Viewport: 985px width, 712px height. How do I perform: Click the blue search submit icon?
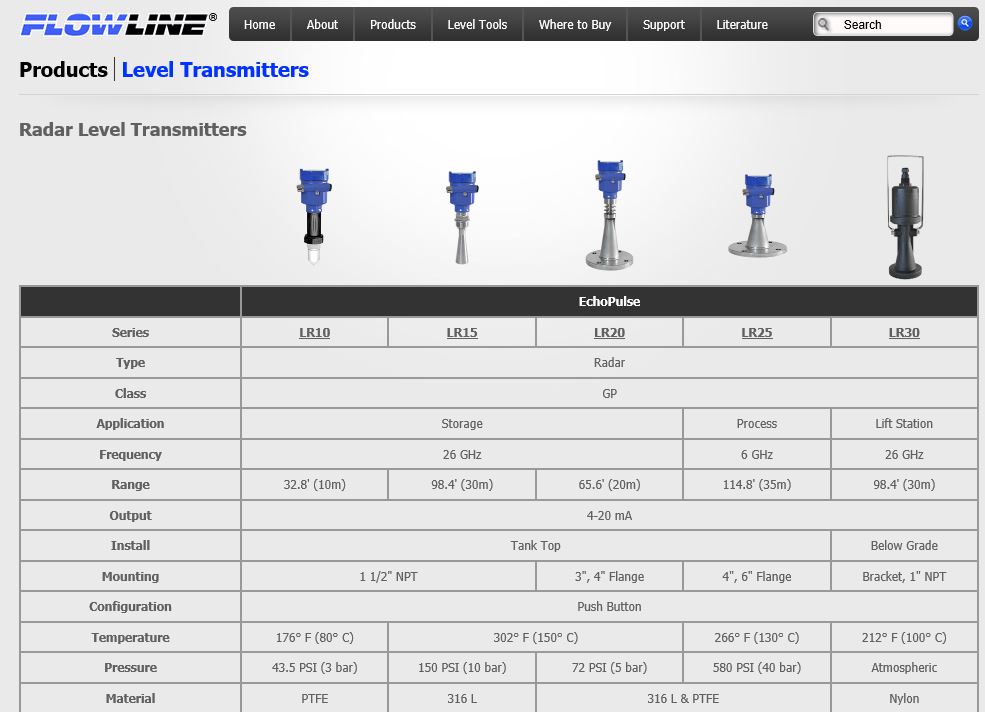click(x=965, y=24)
